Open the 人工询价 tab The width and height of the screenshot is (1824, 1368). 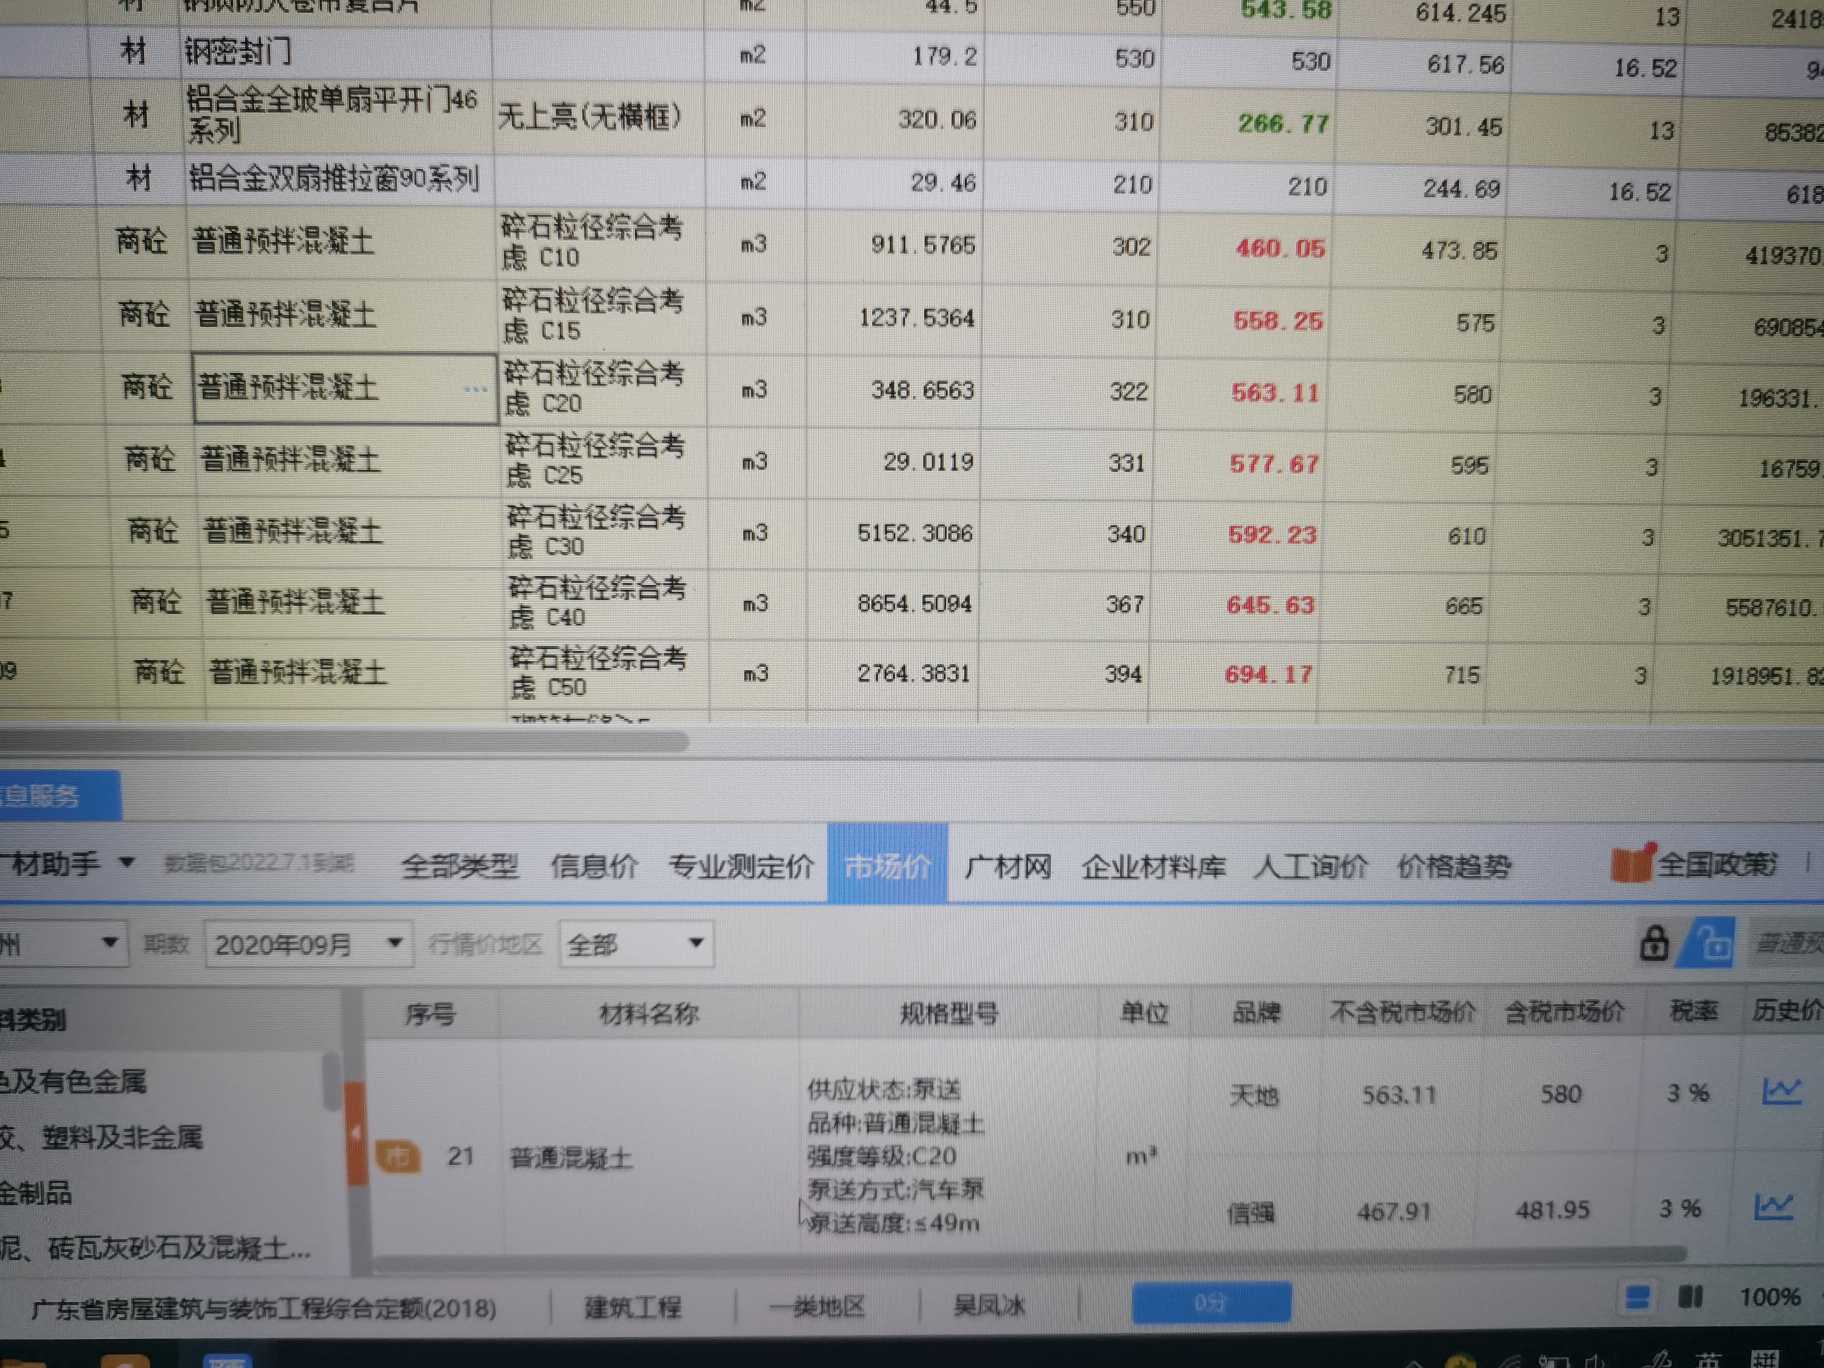pos(1311,865)
